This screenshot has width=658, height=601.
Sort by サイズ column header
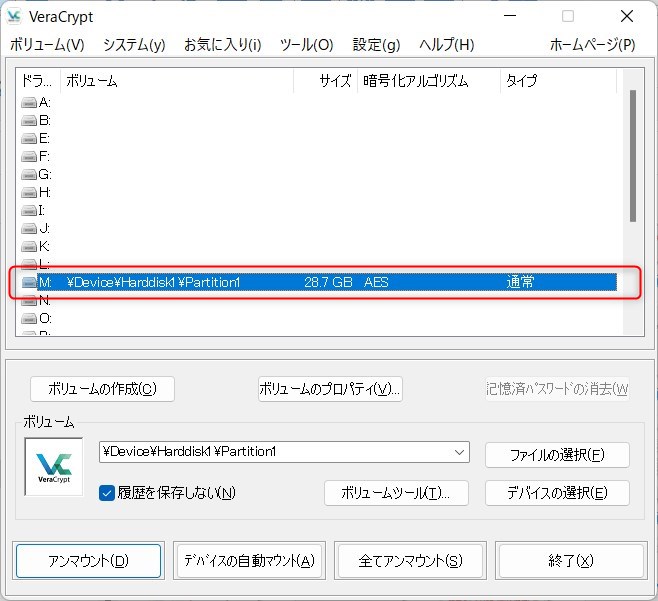(x=325, y=81)
